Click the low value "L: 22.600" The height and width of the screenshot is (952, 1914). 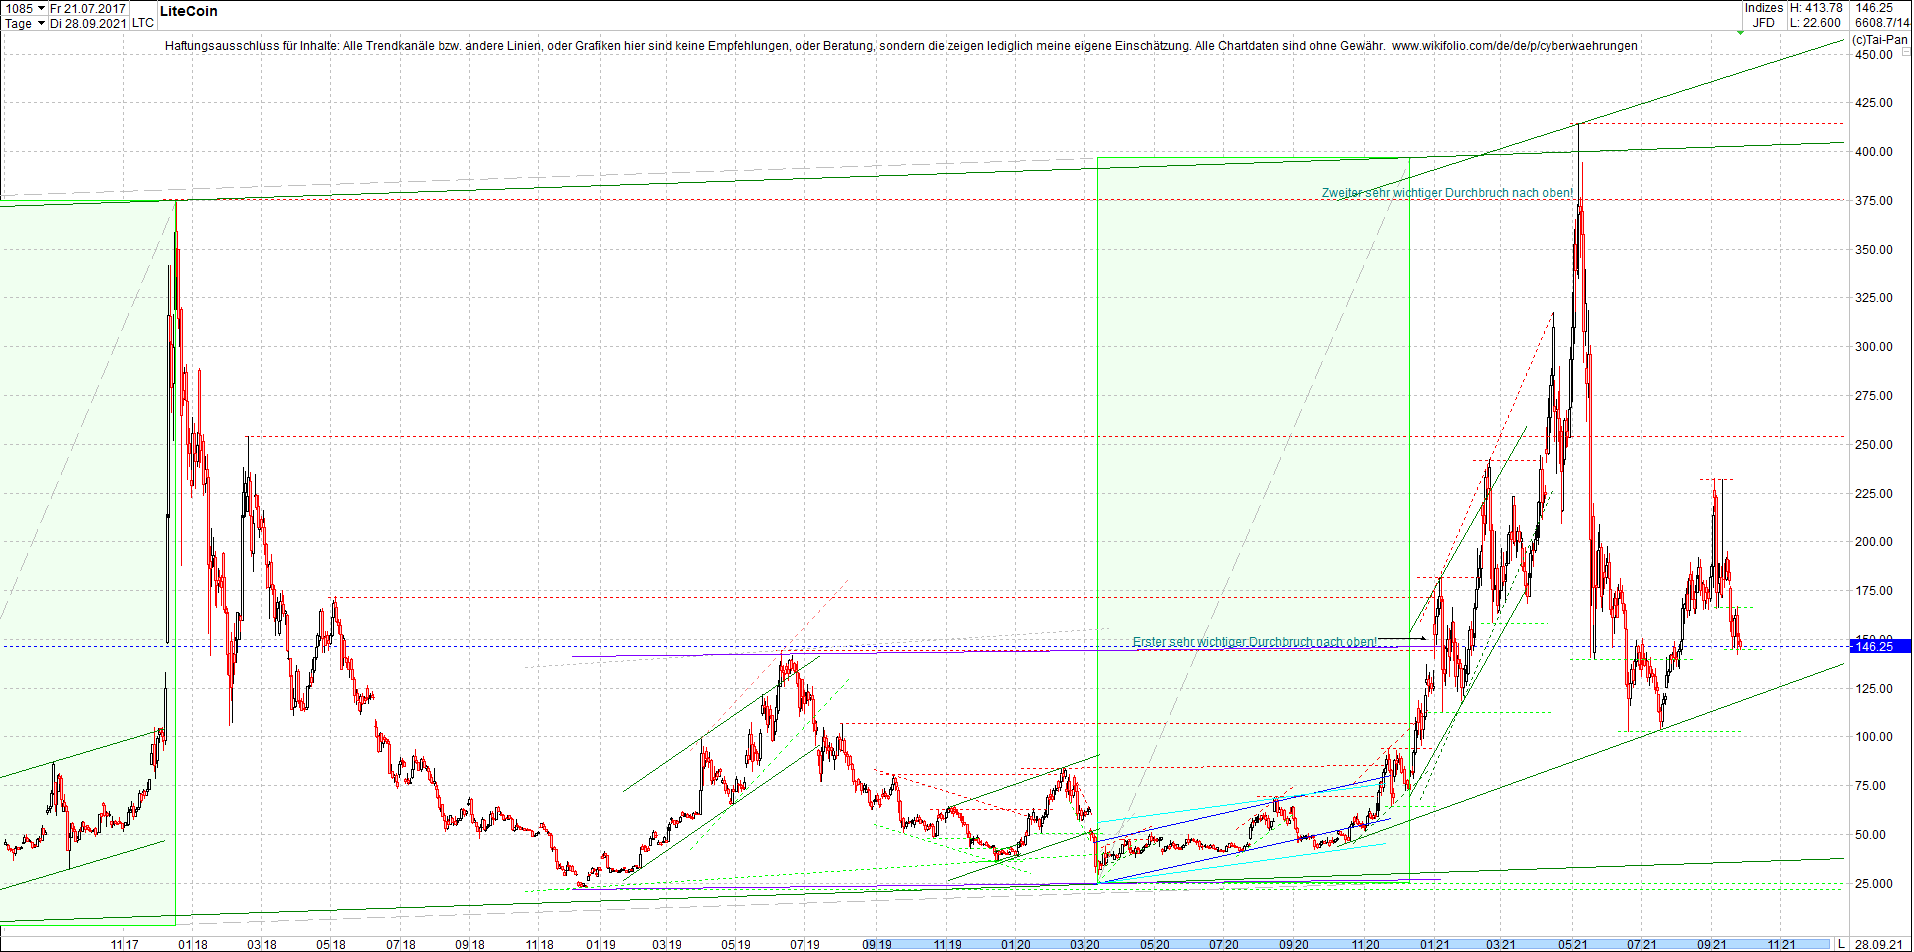click(1814, 21)
